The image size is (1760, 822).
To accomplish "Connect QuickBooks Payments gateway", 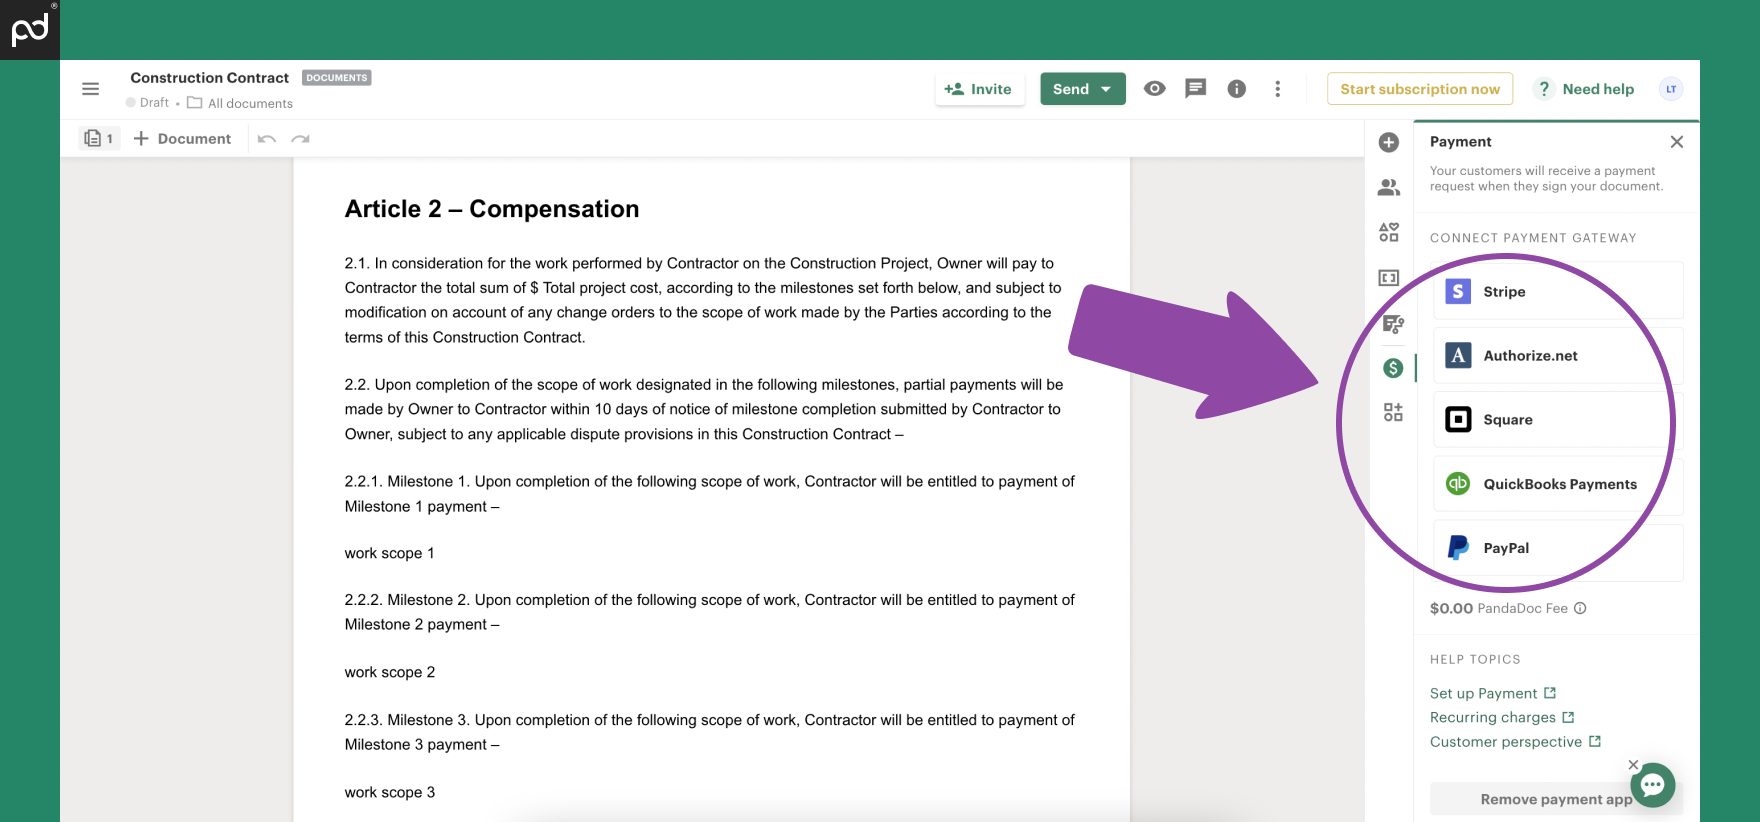I will point(1558,484).
